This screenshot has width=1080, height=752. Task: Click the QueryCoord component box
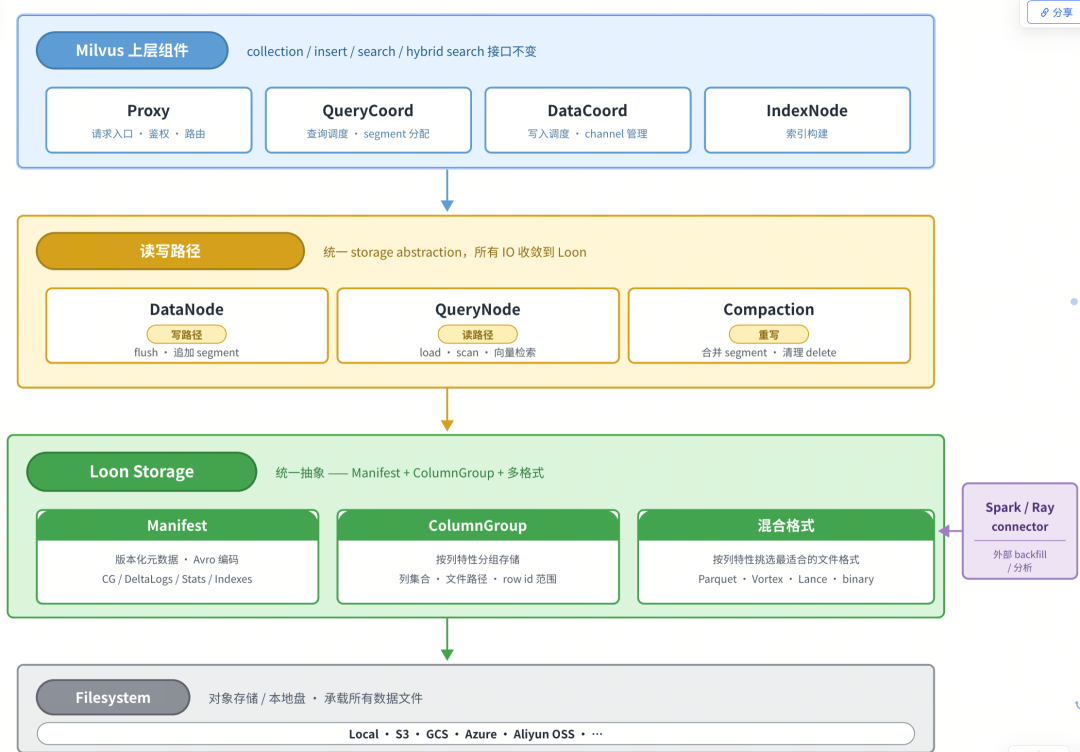click(368, 120)
